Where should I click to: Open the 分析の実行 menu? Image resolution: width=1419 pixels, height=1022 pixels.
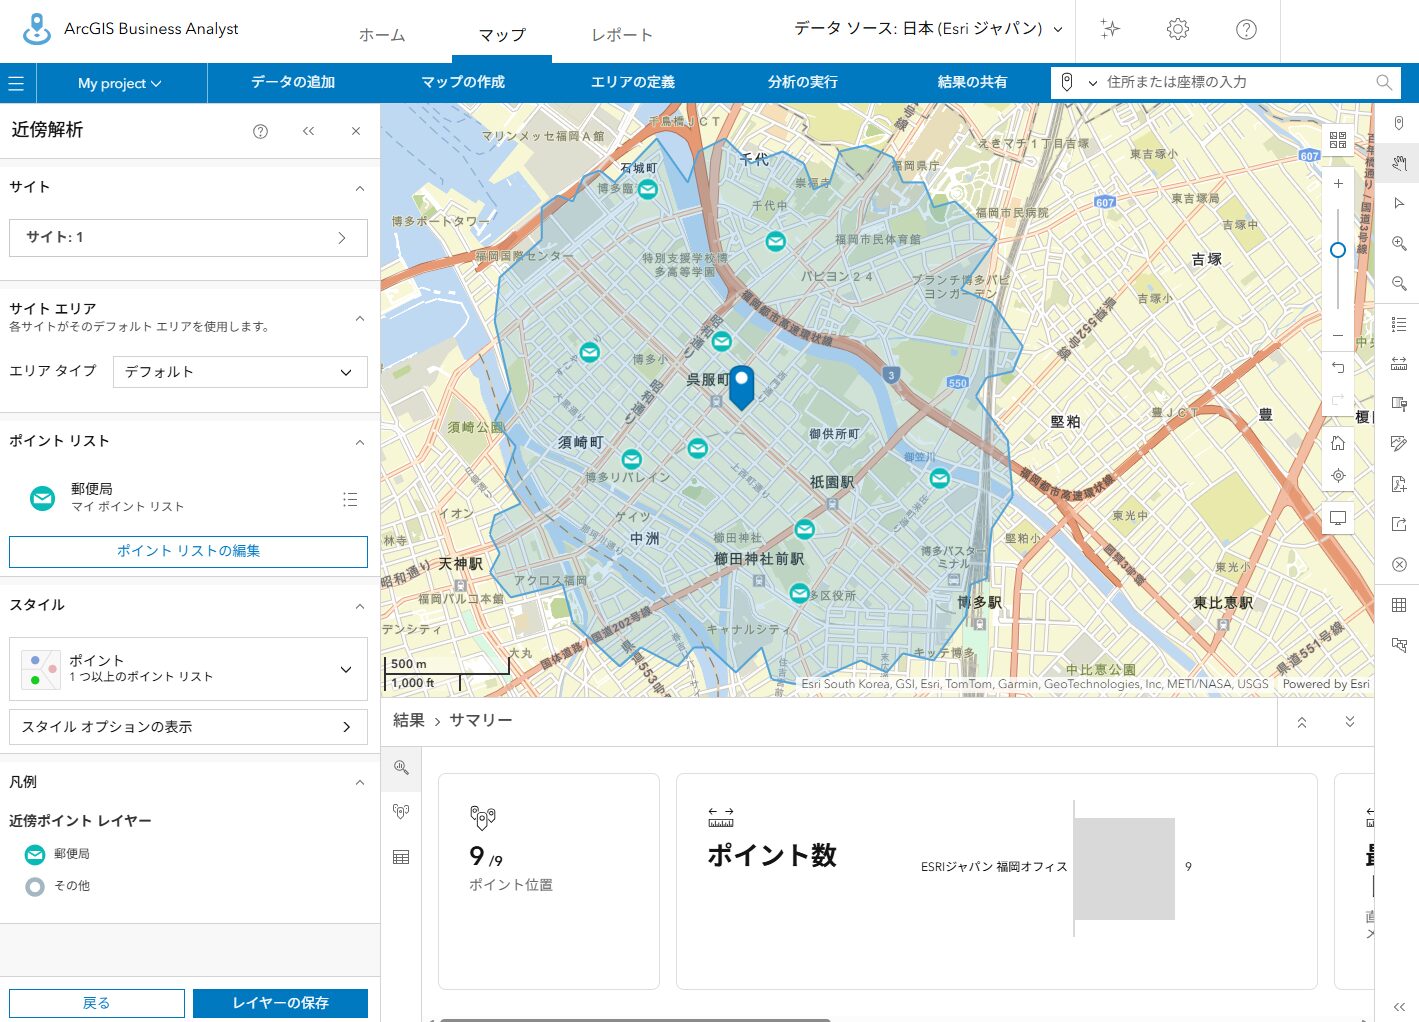point(802,83)
